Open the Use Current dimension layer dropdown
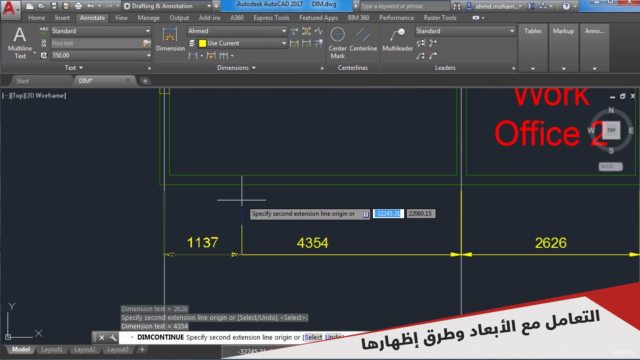This screenshot has height=360, width=640. (284, 43)
